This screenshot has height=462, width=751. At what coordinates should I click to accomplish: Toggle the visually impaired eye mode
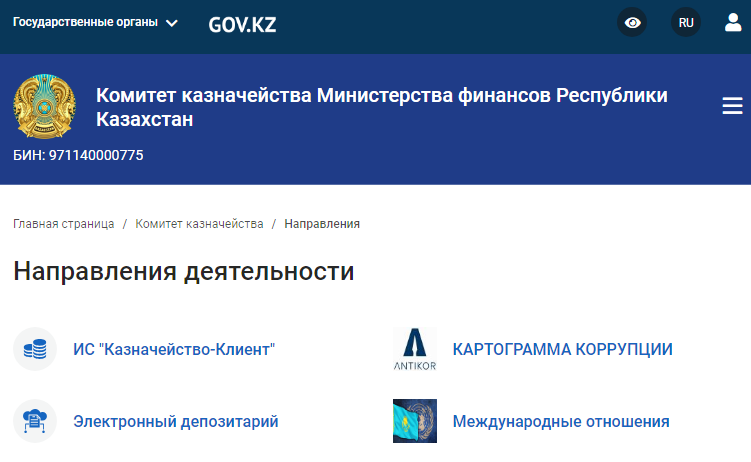pos(632,22)
